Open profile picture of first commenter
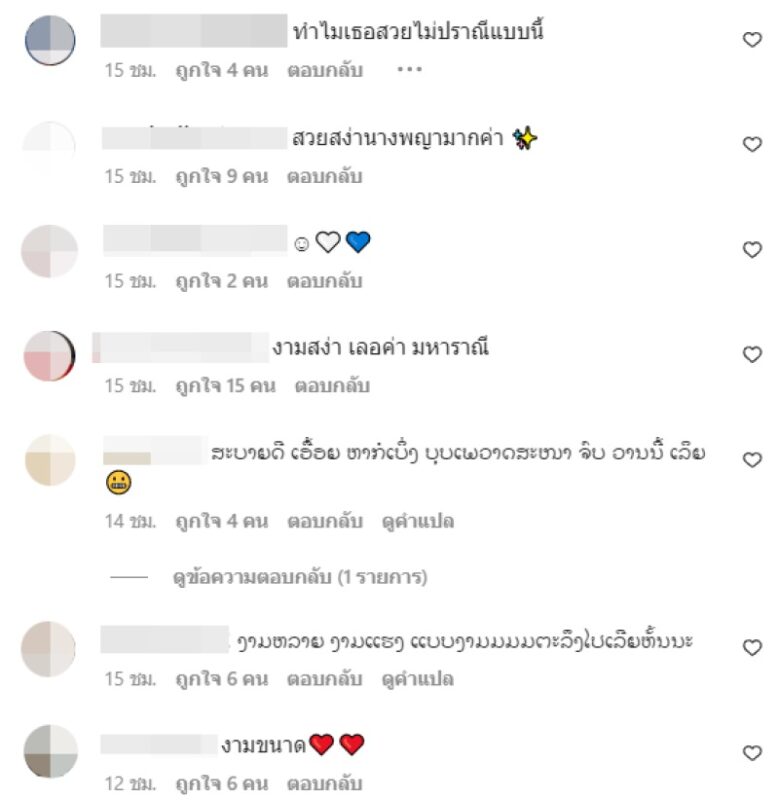 [x=50, y=40]
